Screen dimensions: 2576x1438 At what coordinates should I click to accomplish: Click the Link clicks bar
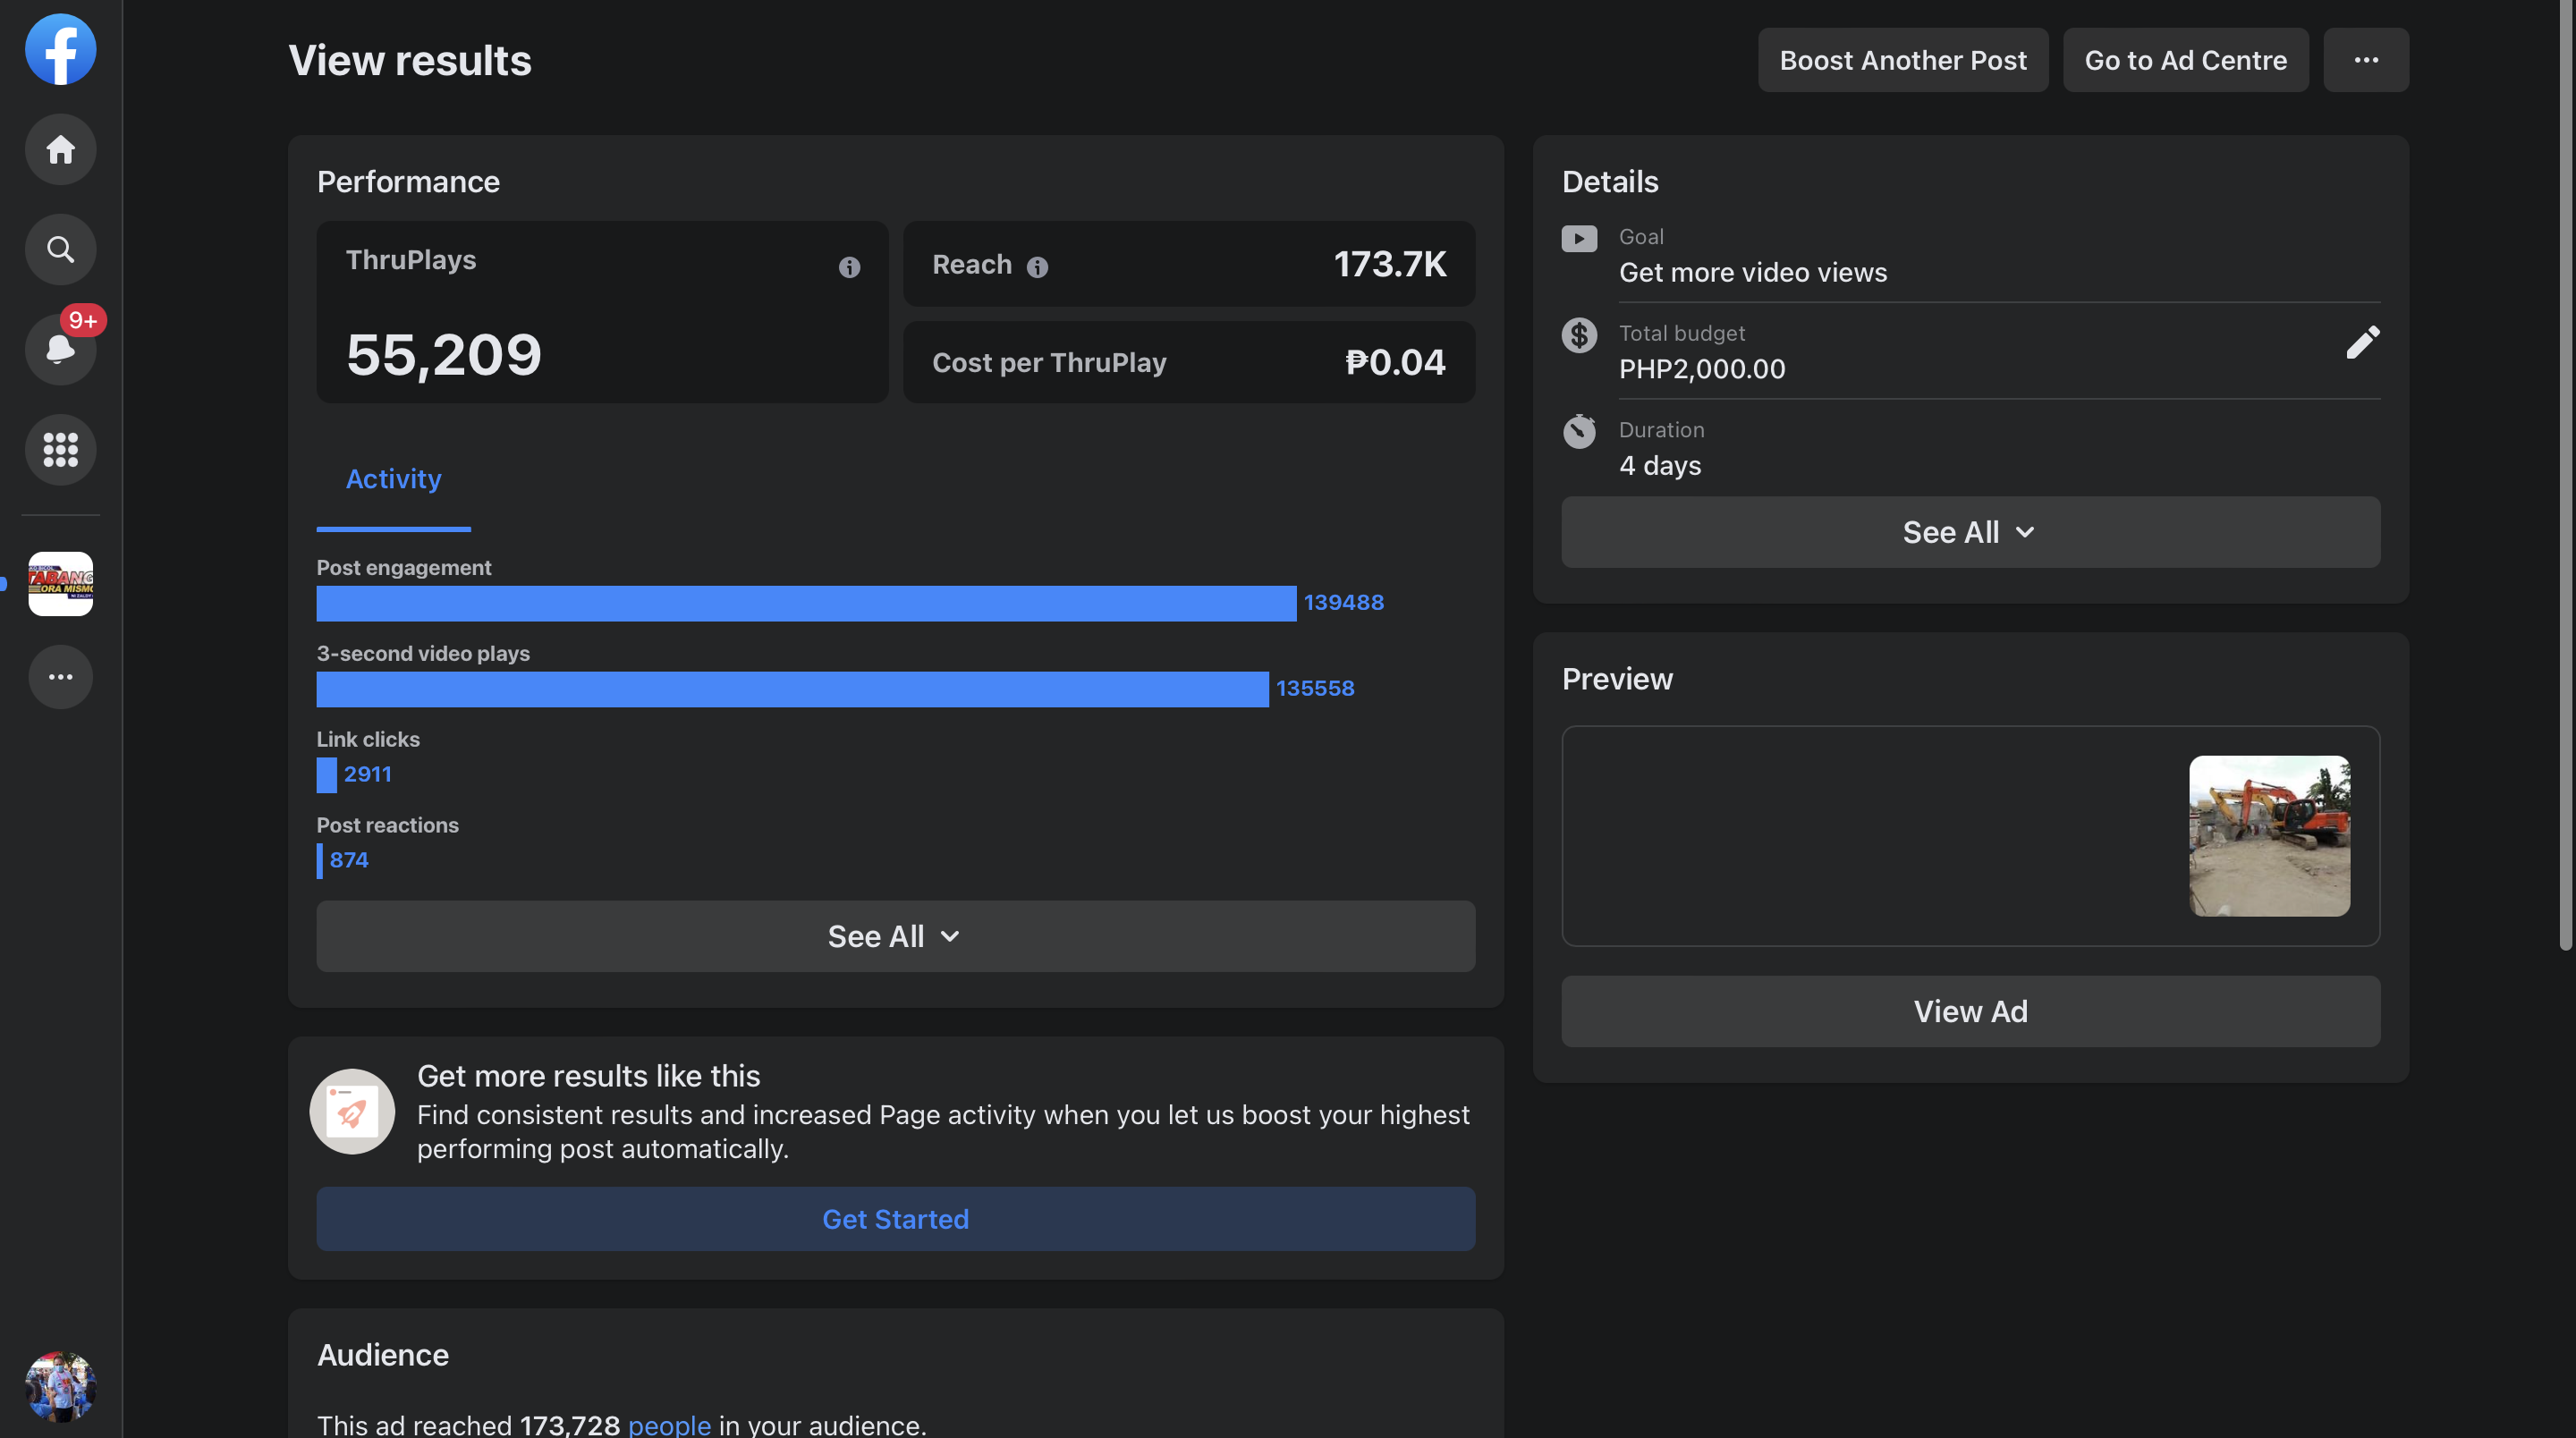click(326, 775)
